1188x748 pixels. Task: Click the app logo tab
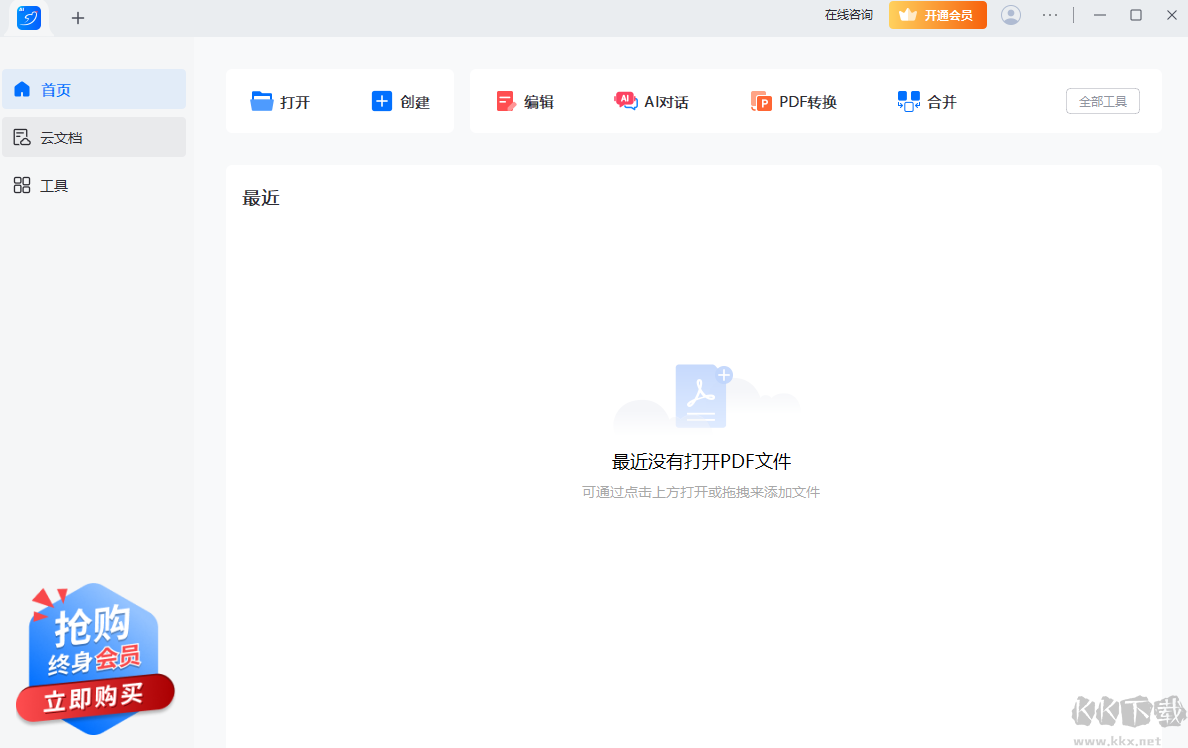coord(27,18)
